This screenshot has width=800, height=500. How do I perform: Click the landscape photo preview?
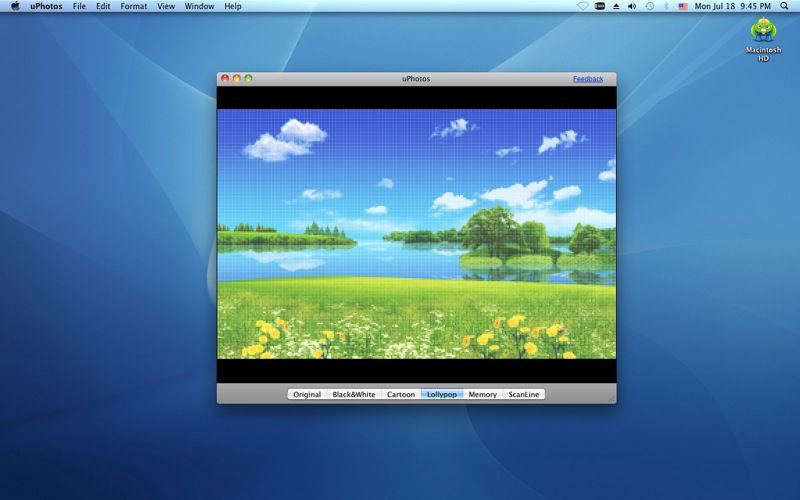coord(416,234)
